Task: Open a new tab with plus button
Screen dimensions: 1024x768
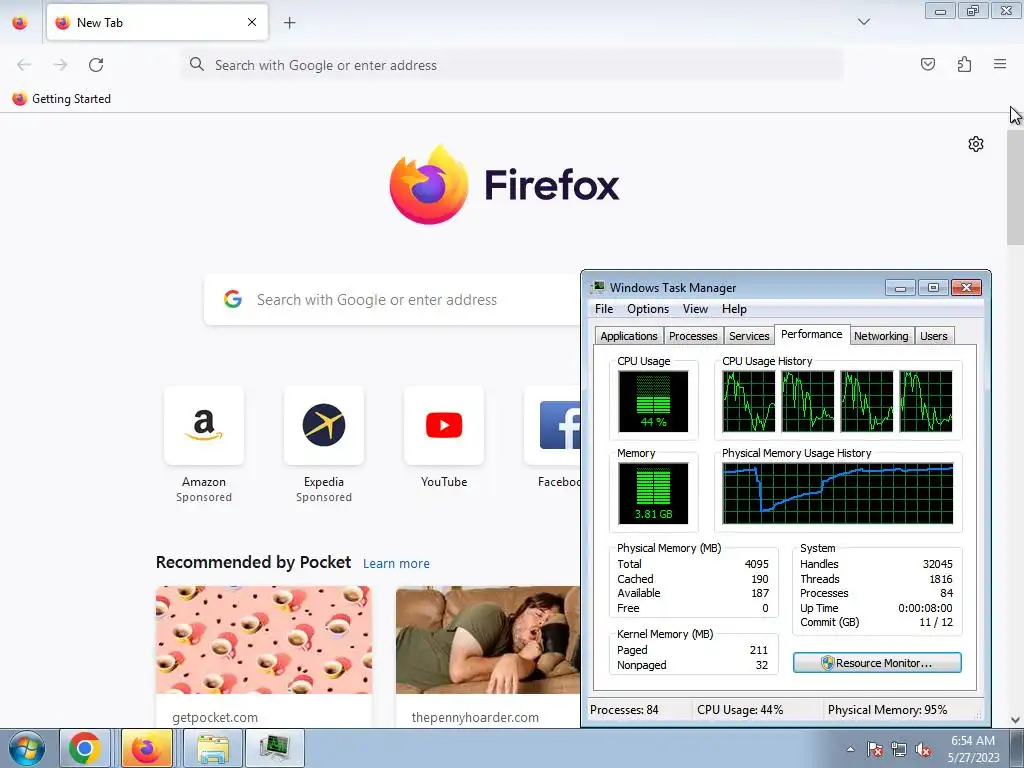Action: click(x=289, y=22)
